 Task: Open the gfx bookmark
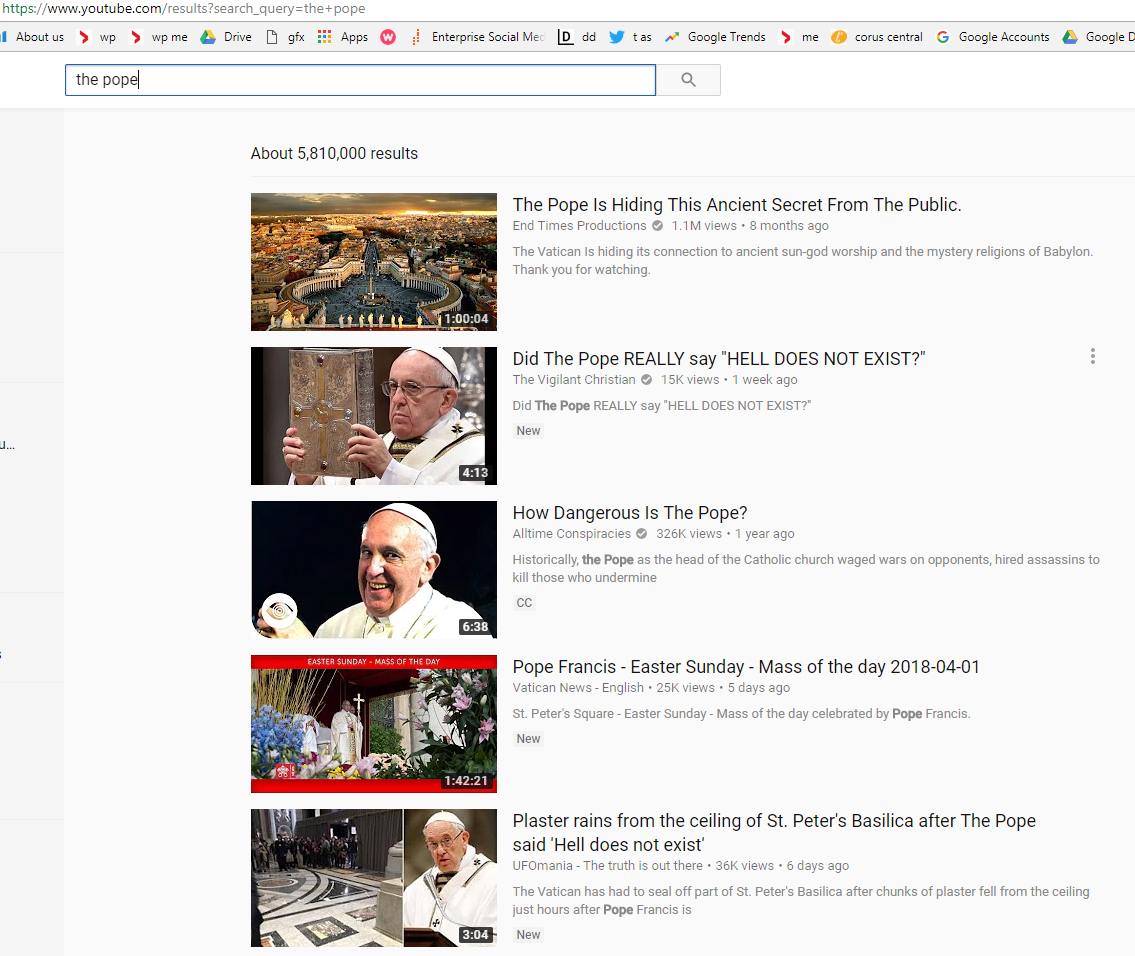coord(285,37)
